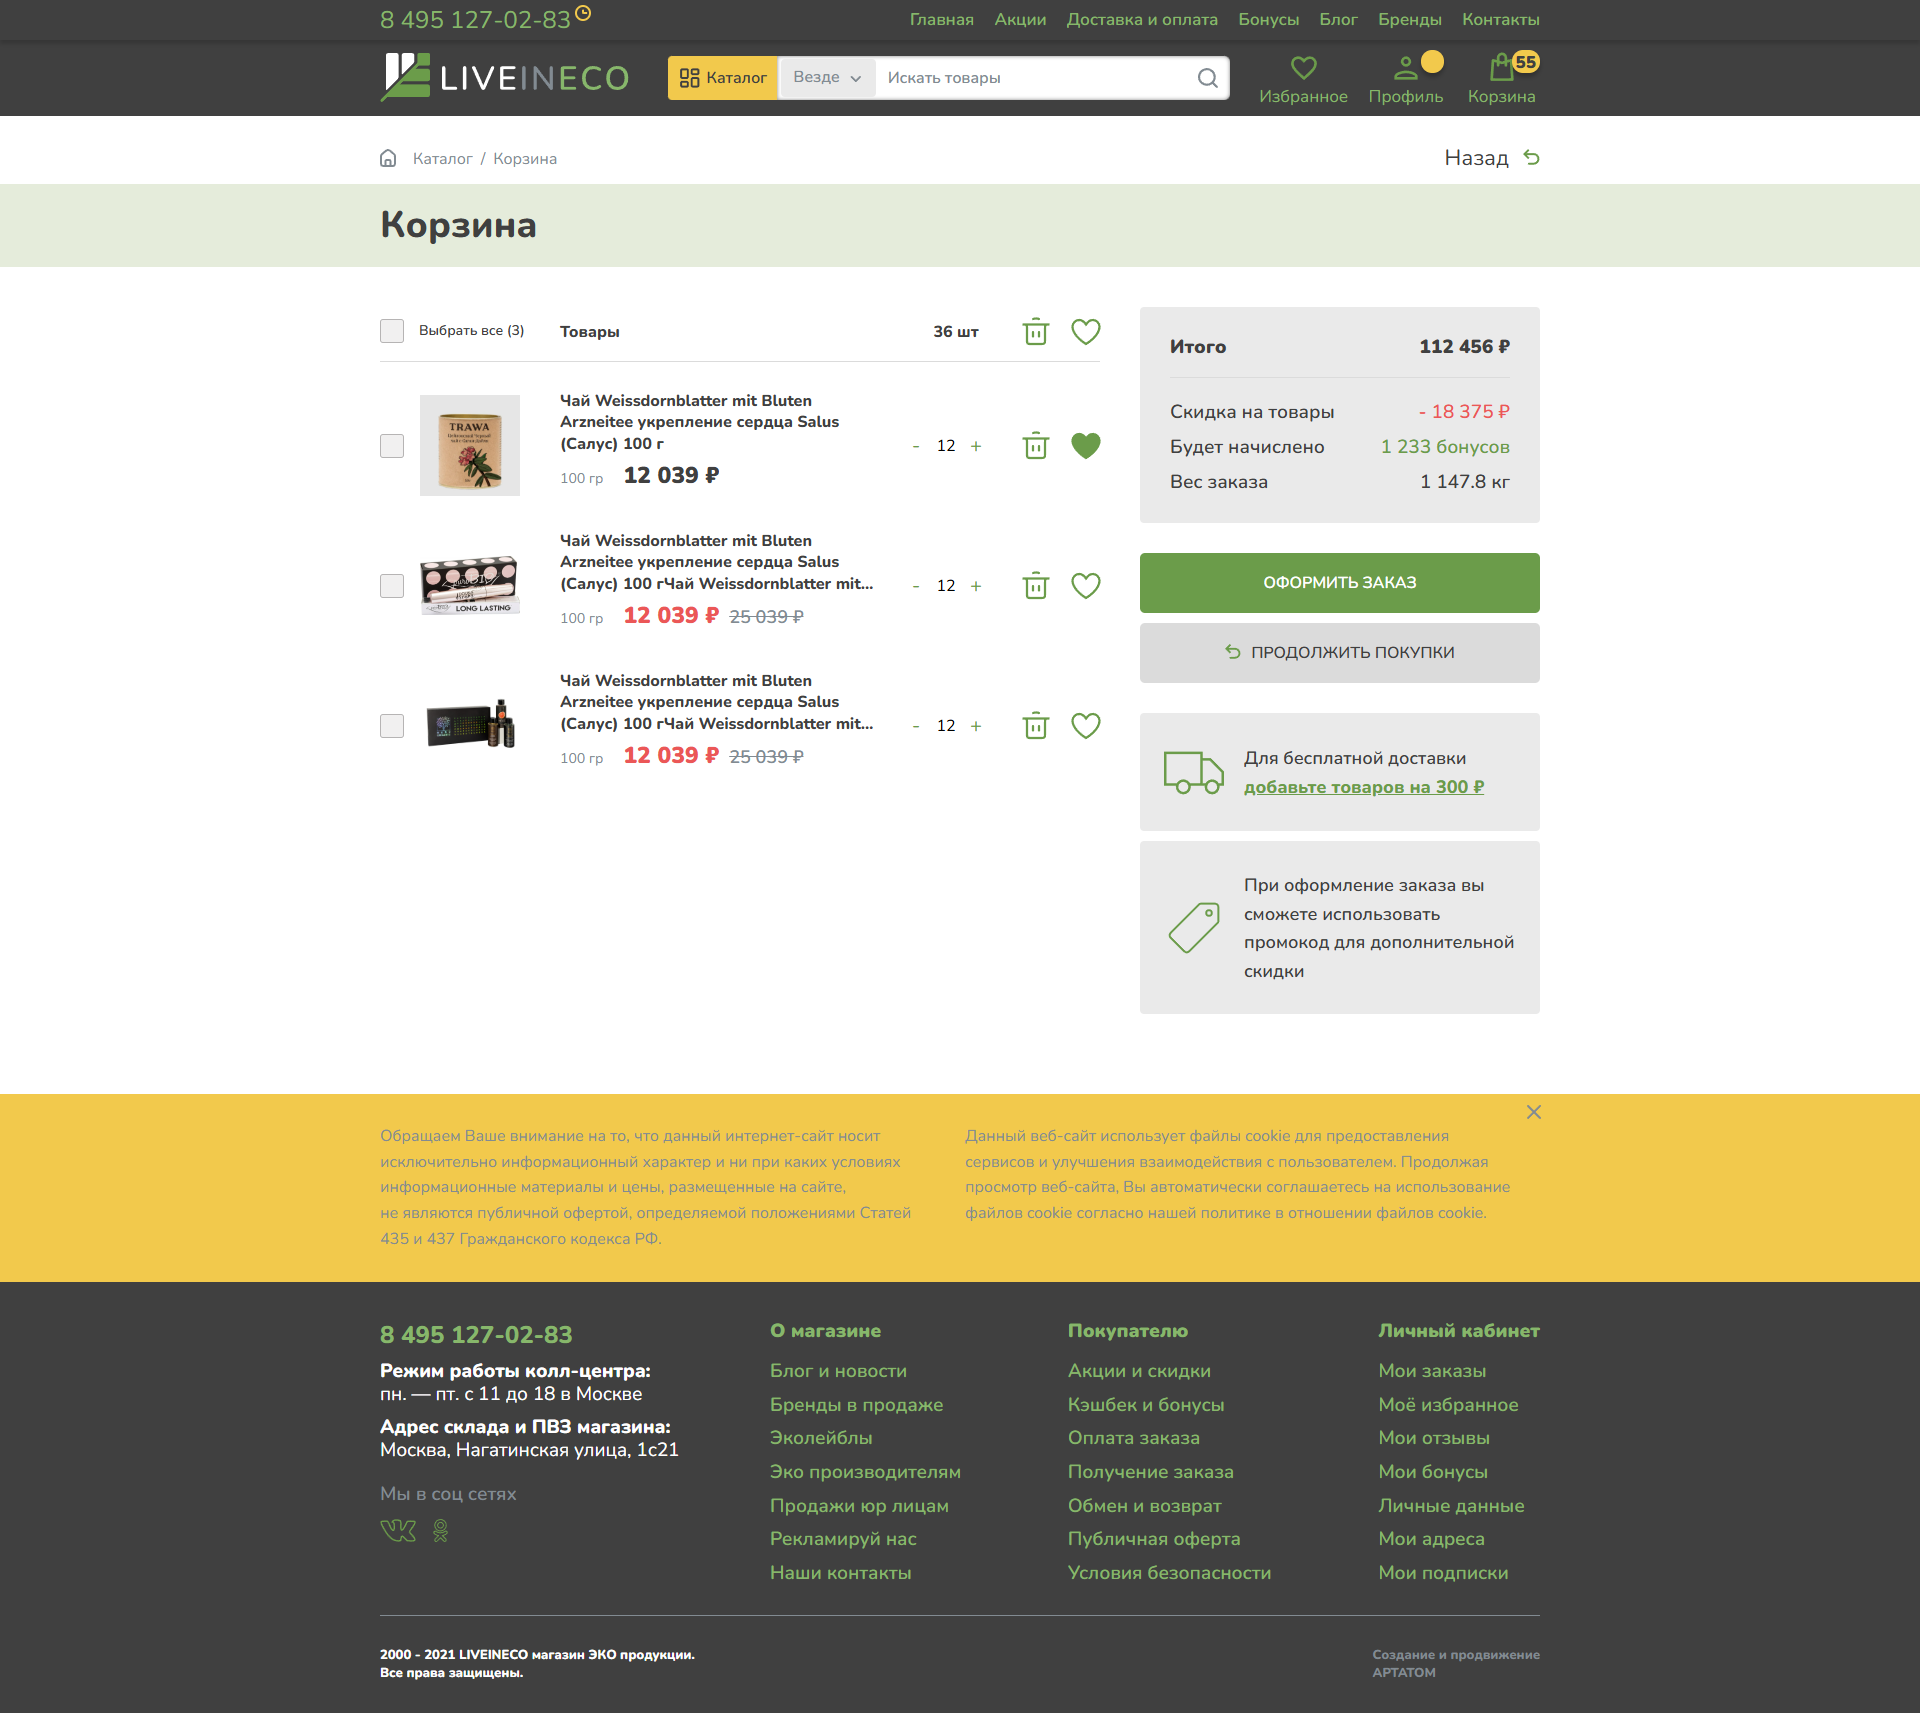Follow 'добавьте товаров на 300 ₽' link
The width and height of the screenshot is (1920, 1713).
click(1363, 787)
